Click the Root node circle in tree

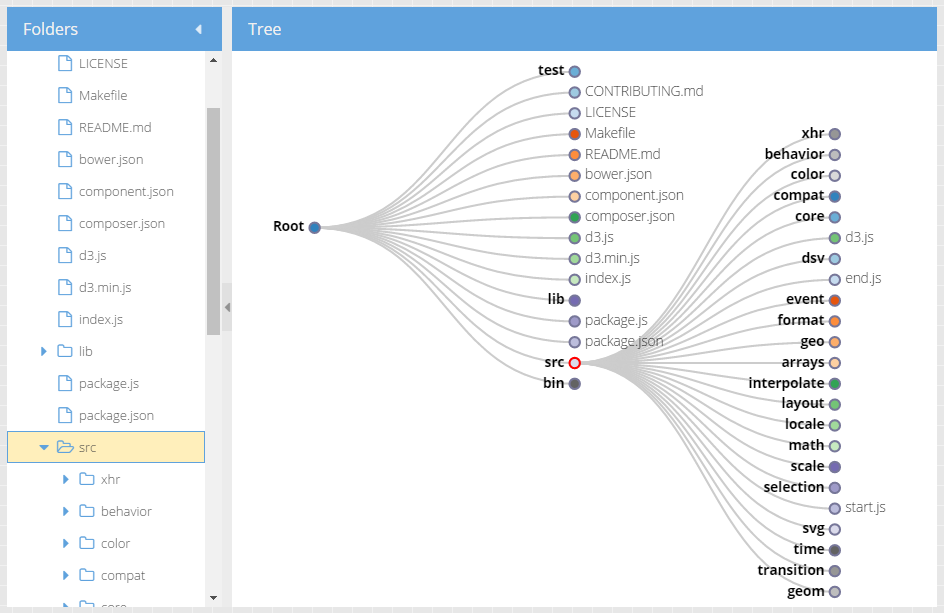click(x=314, y=227)
